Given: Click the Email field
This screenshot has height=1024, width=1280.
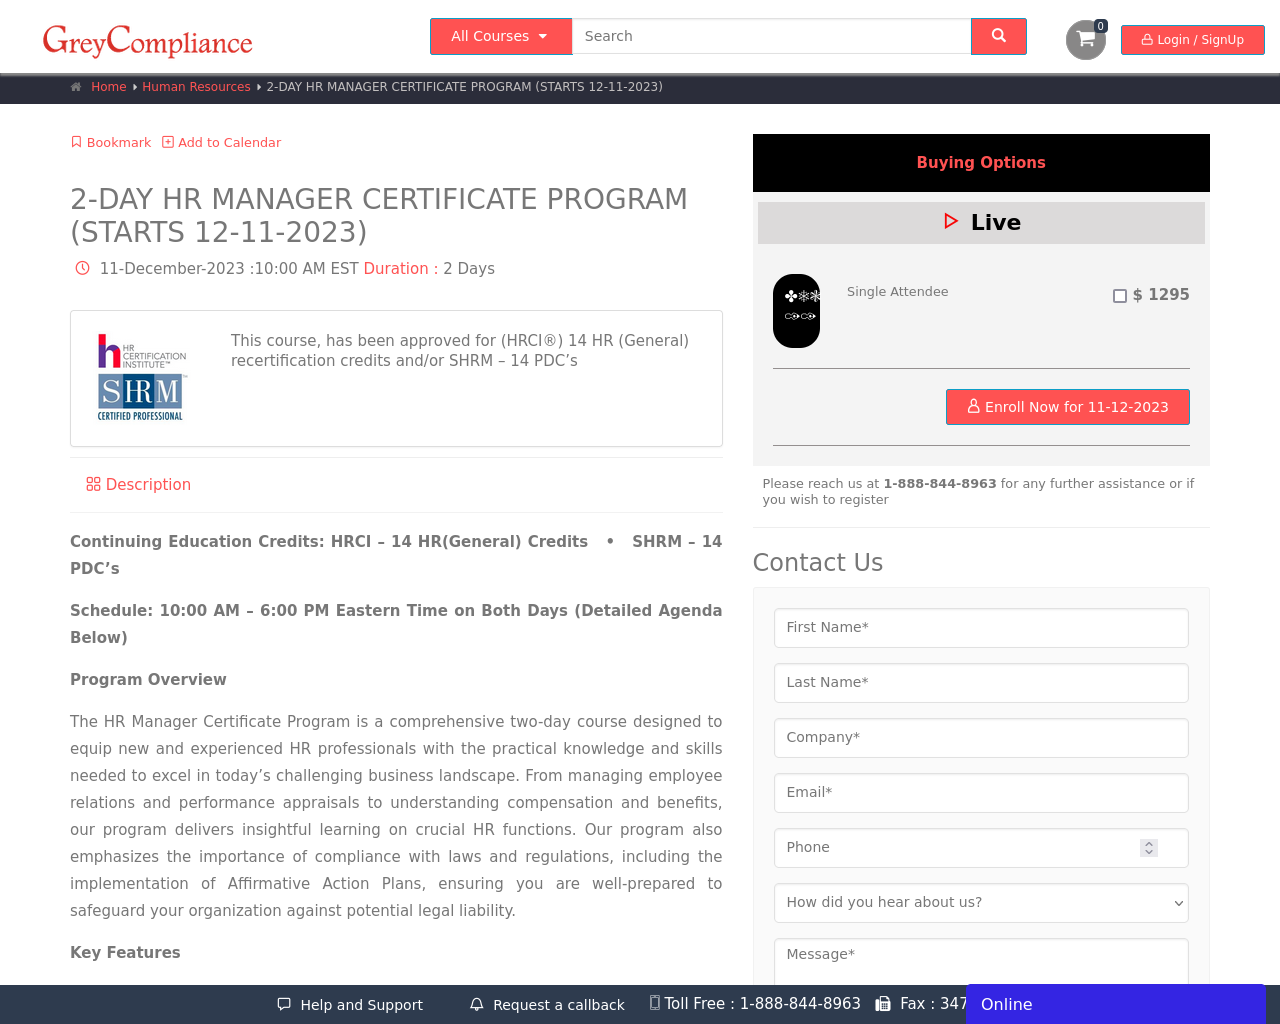Looking at the screenshot, I should pyautogui.click(x=981, y=793).
